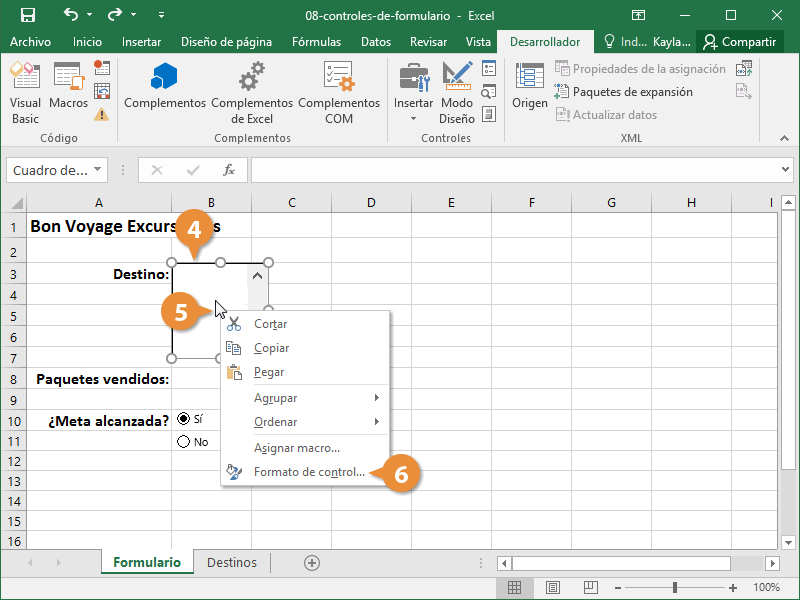800x600 pixels.
Task: Open the Redo history dropdown arrow
Action: click(x=133, y=15)
